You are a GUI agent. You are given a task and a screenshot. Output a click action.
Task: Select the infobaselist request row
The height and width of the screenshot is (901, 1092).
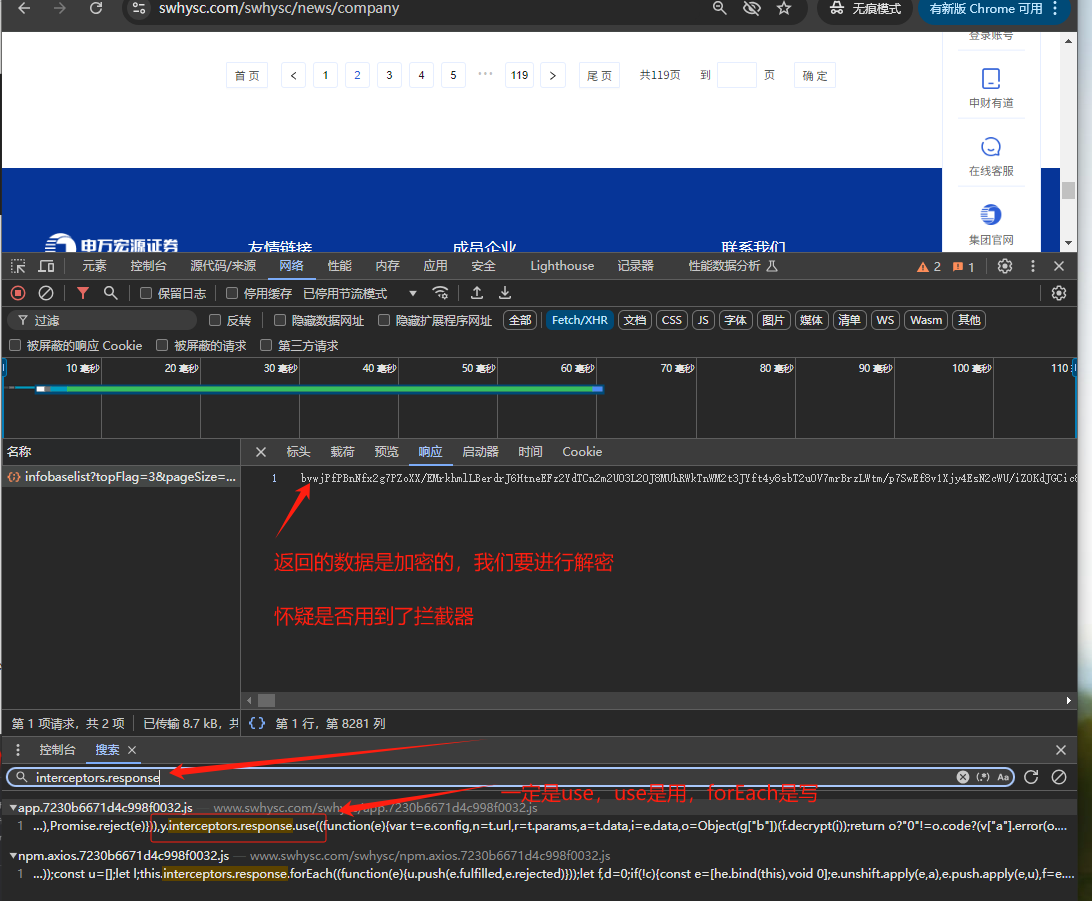(121, 477)
